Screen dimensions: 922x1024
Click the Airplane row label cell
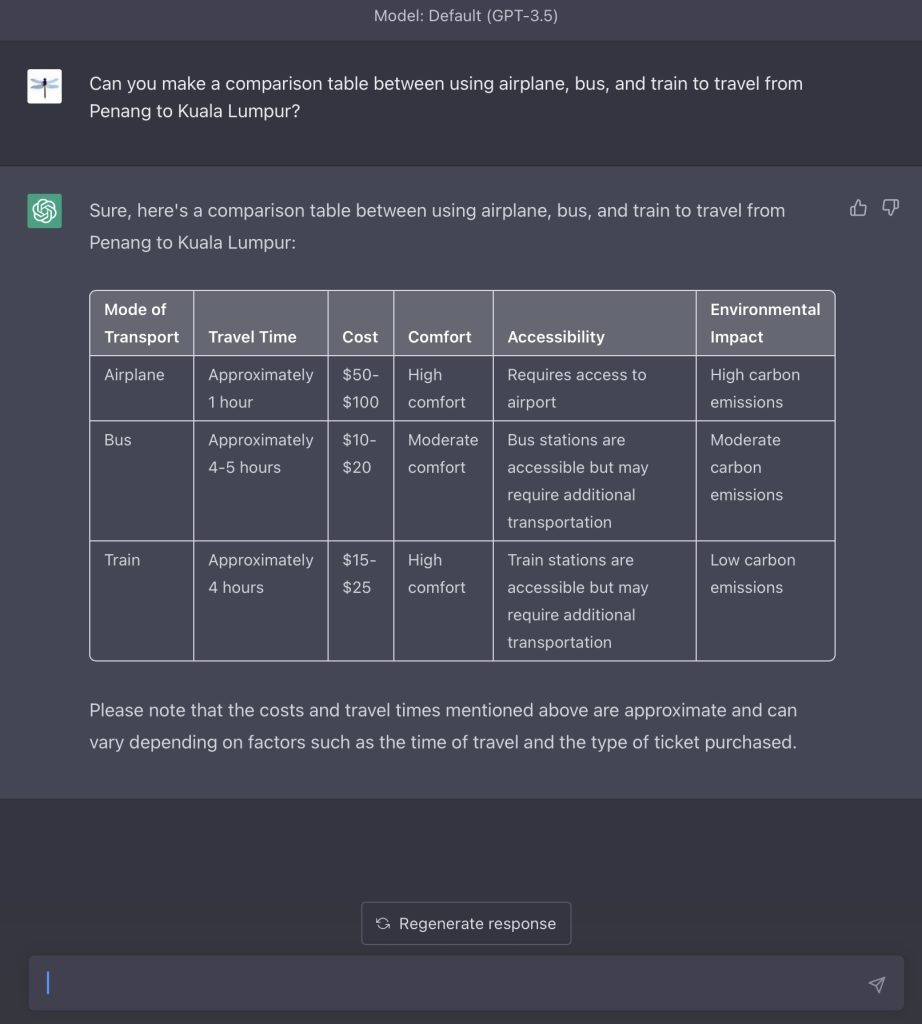[142, 388]
